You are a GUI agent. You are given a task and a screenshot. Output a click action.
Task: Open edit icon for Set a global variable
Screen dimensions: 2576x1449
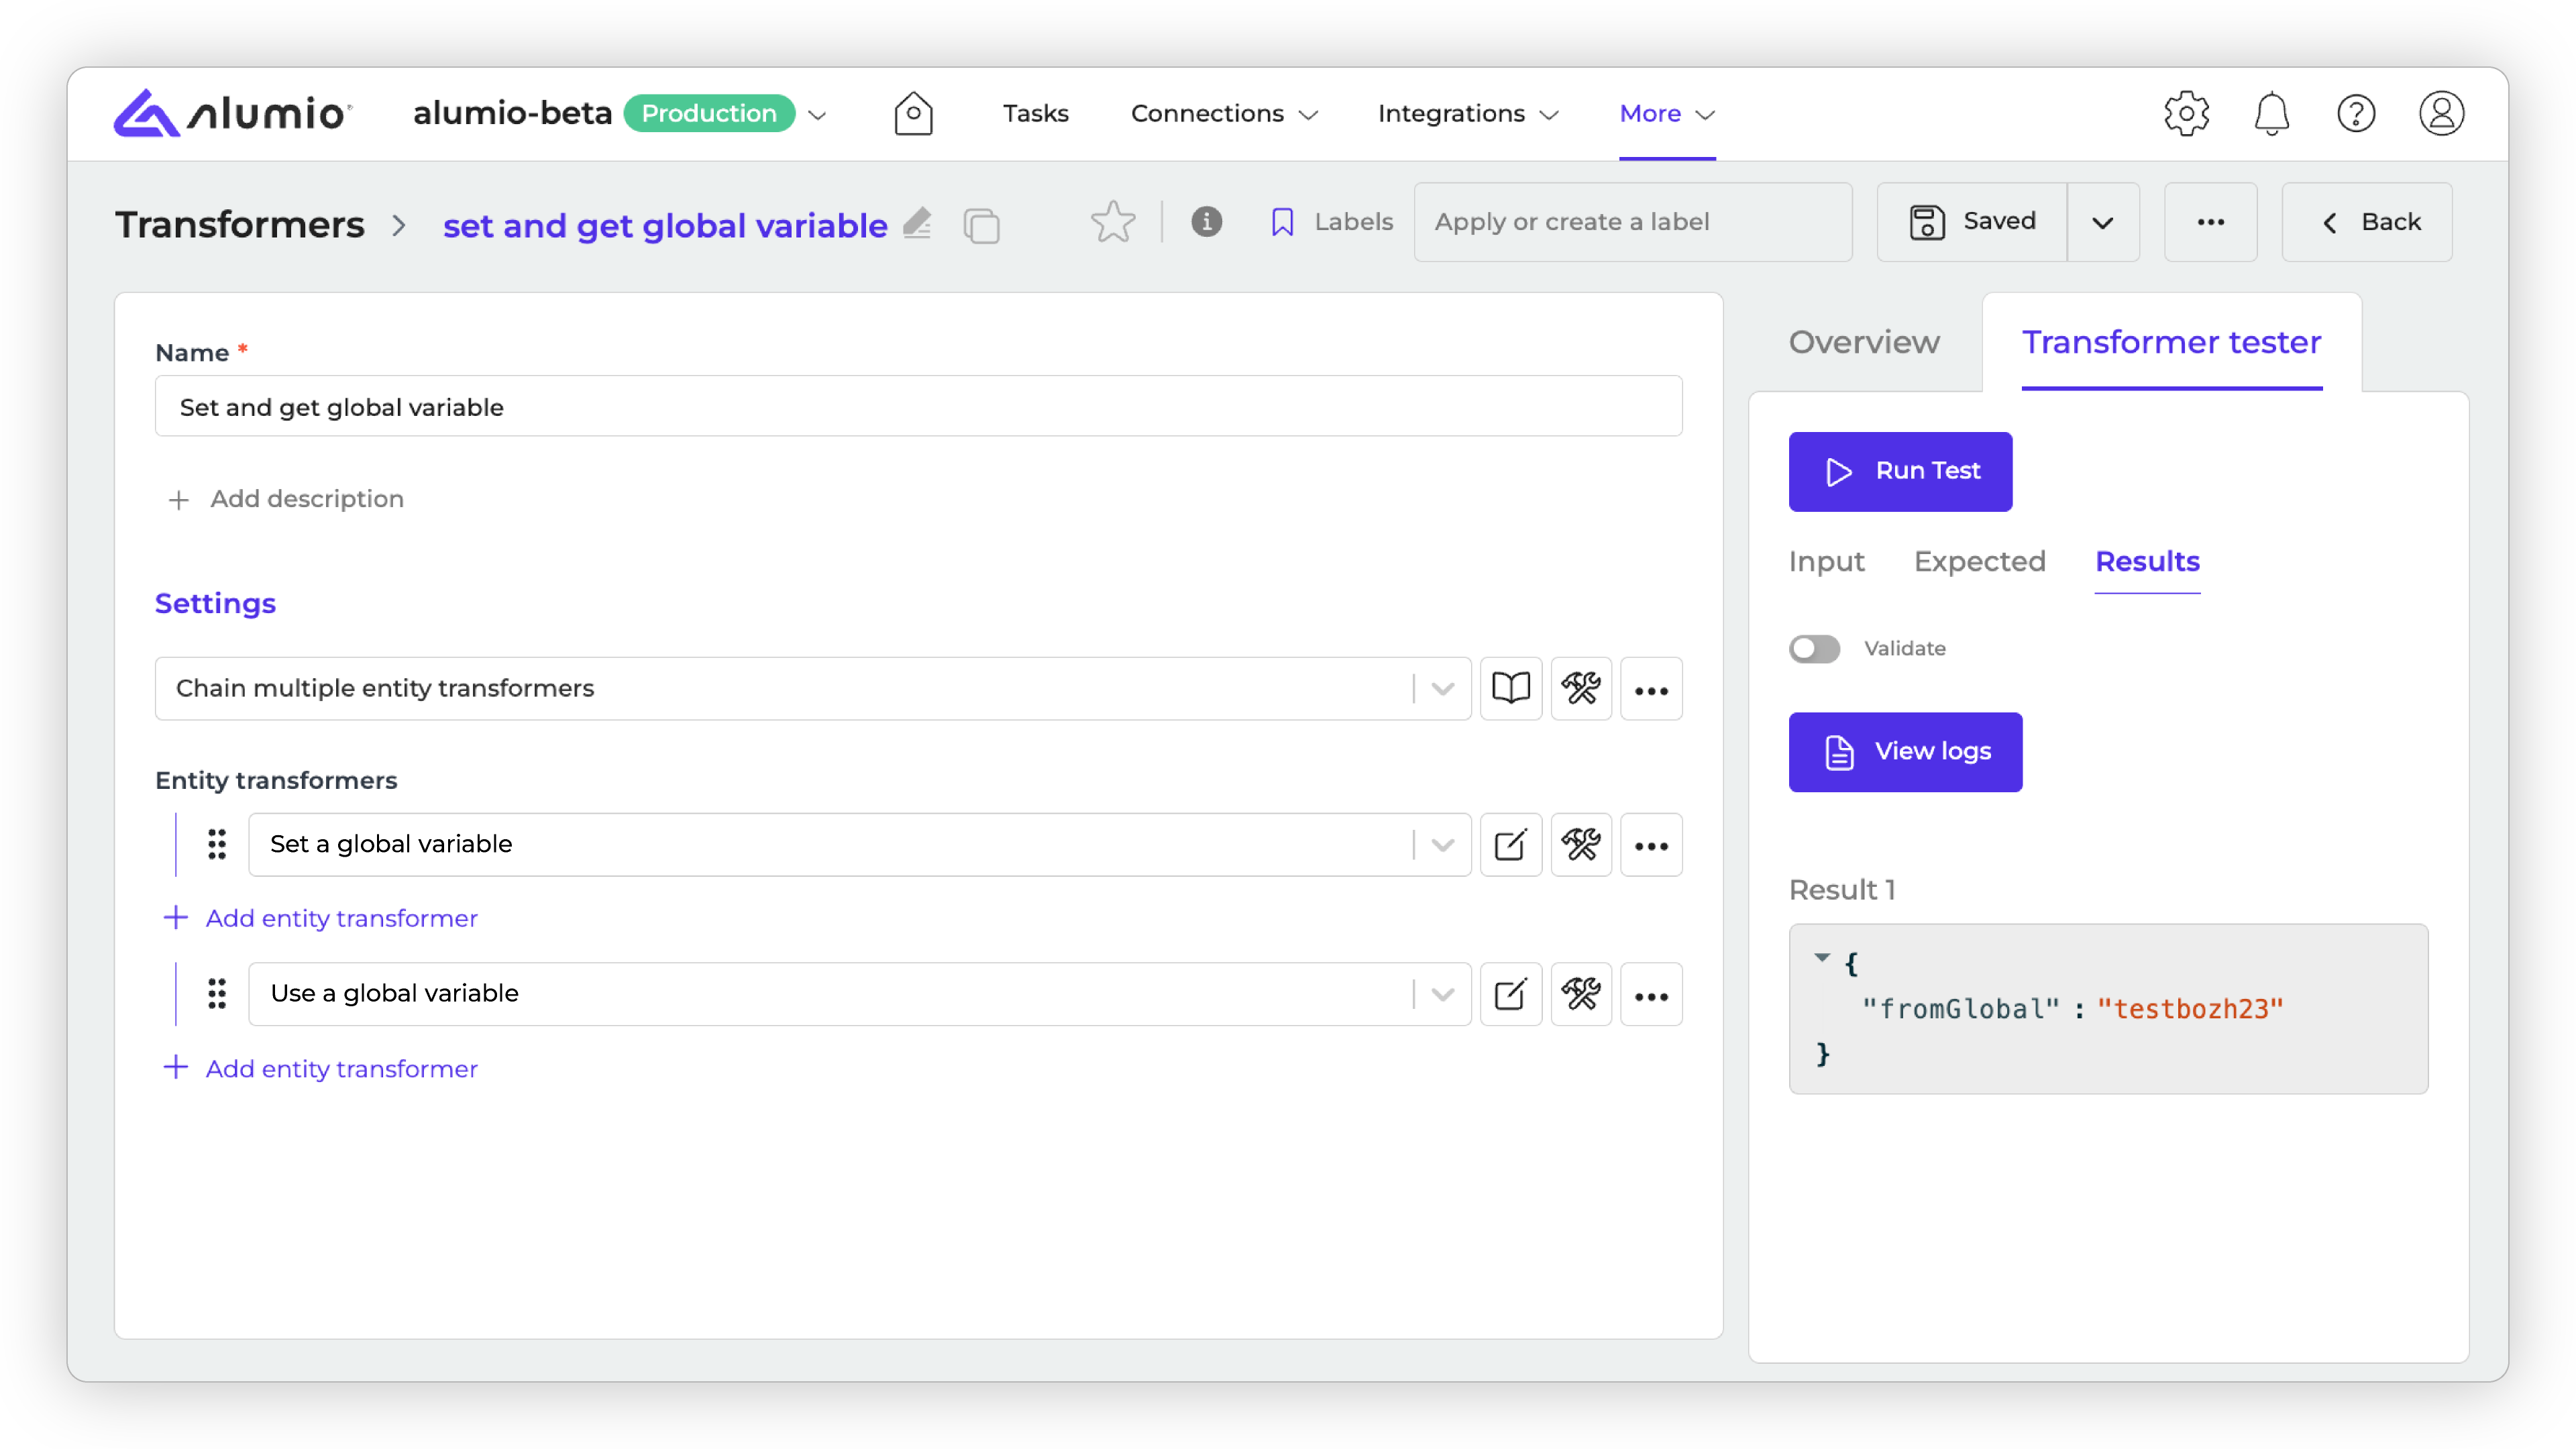(1510, 845)
